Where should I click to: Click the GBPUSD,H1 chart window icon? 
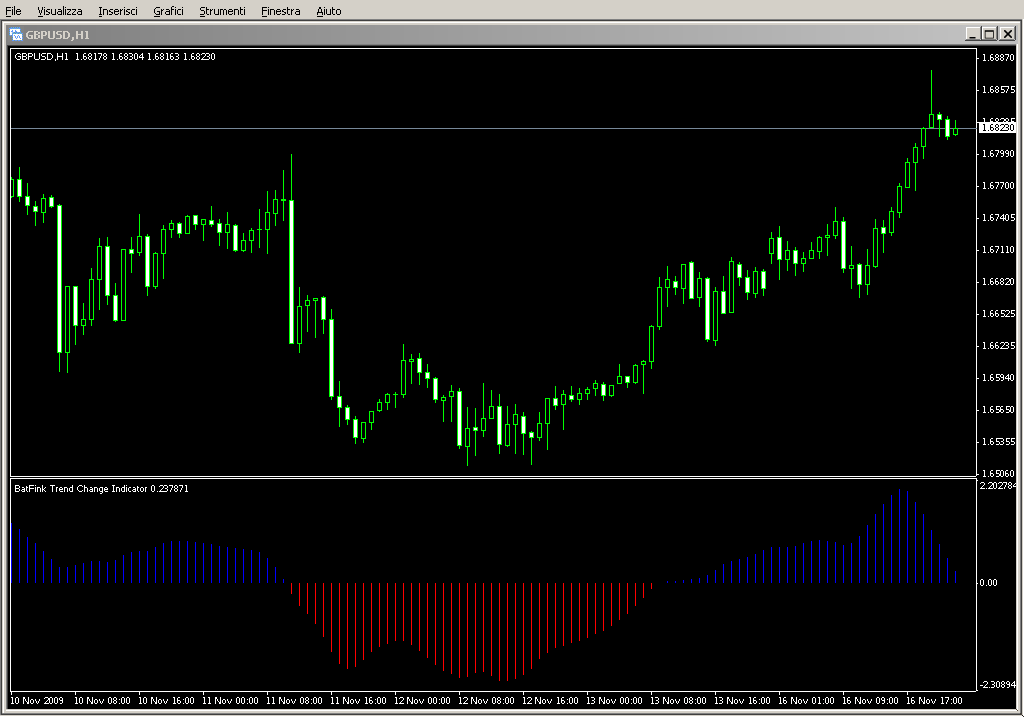tap(16, 34)
